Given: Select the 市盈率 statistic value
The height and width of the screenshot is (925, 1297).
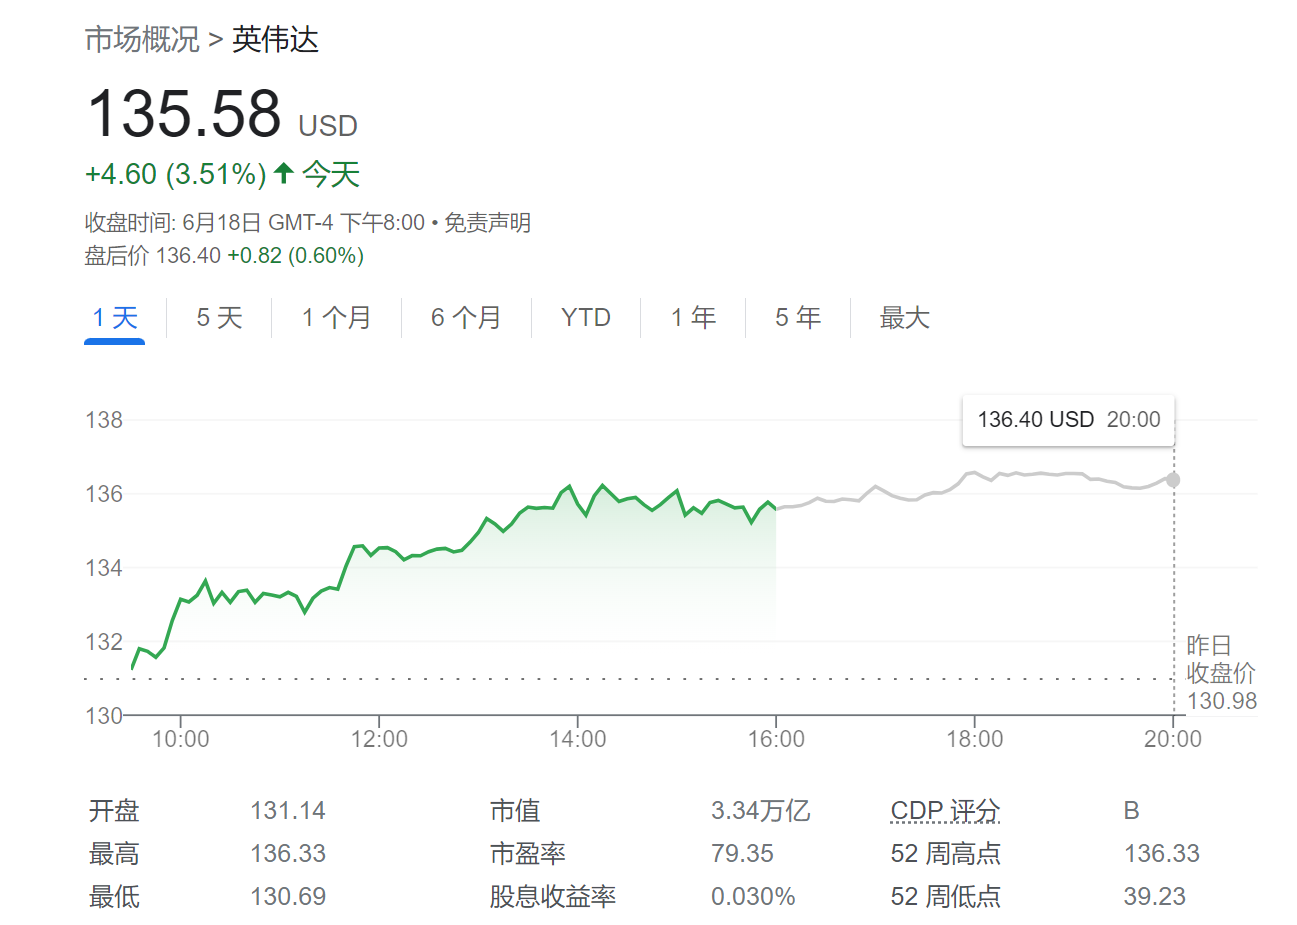Looking at the screenshot, I should pos(752,853).
